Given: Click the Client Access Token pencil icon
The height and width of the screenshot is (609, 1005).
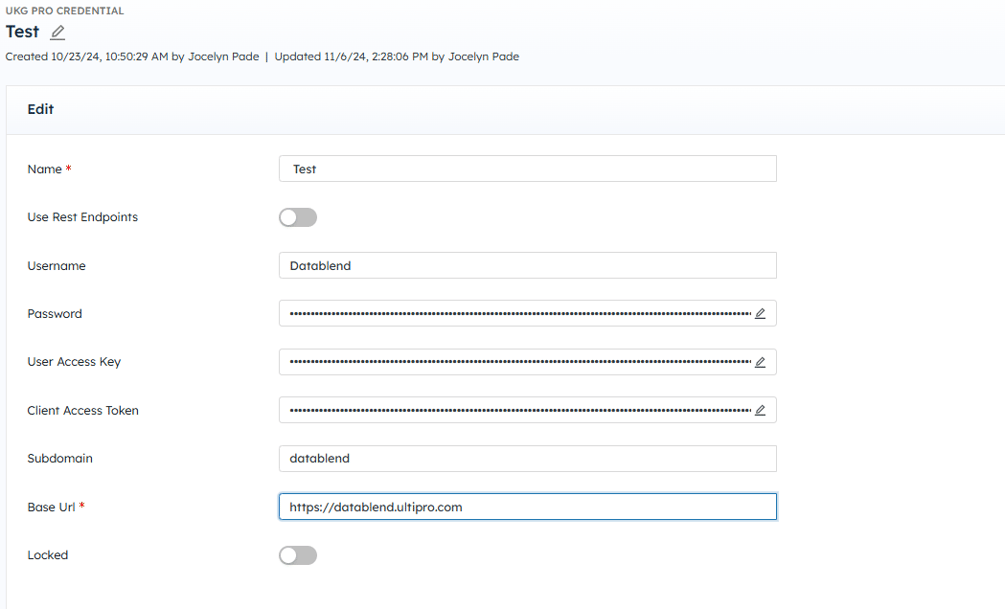Looking at the screenshot, I should point(760,410).
